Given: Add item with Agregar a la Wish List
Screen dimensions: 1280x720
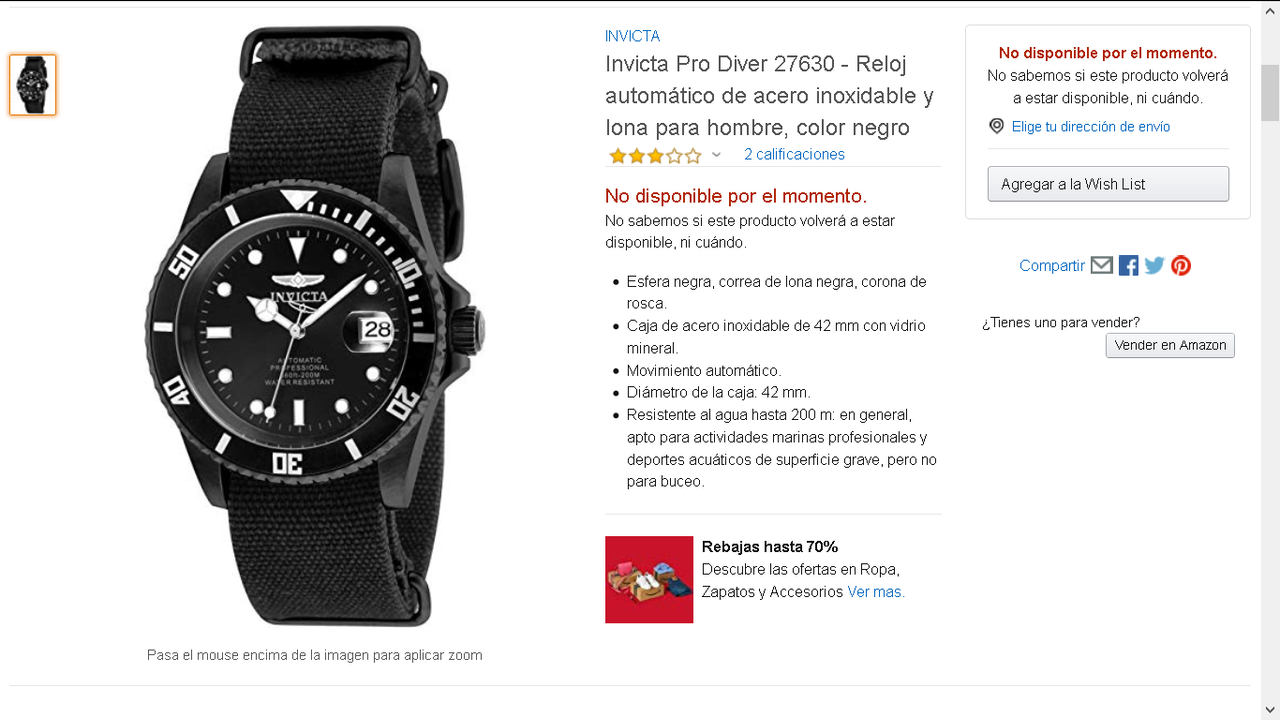Looking at the screenshot, I should coord(1108,184).
